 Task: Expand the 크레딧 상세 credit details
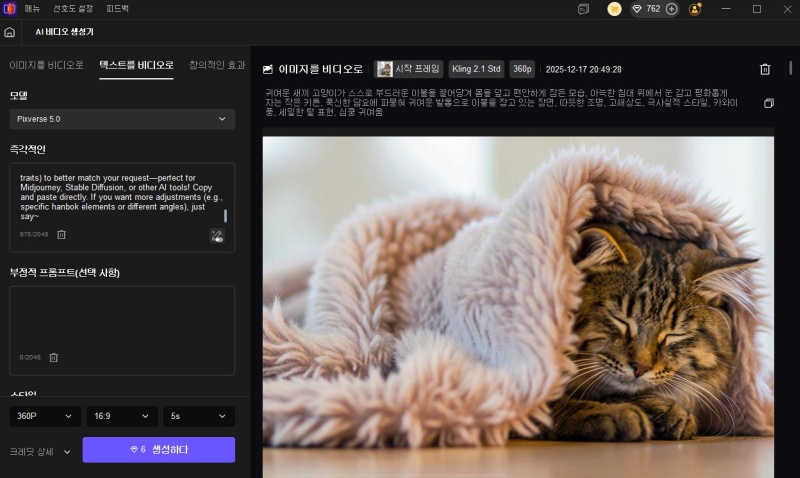point(40,451)
